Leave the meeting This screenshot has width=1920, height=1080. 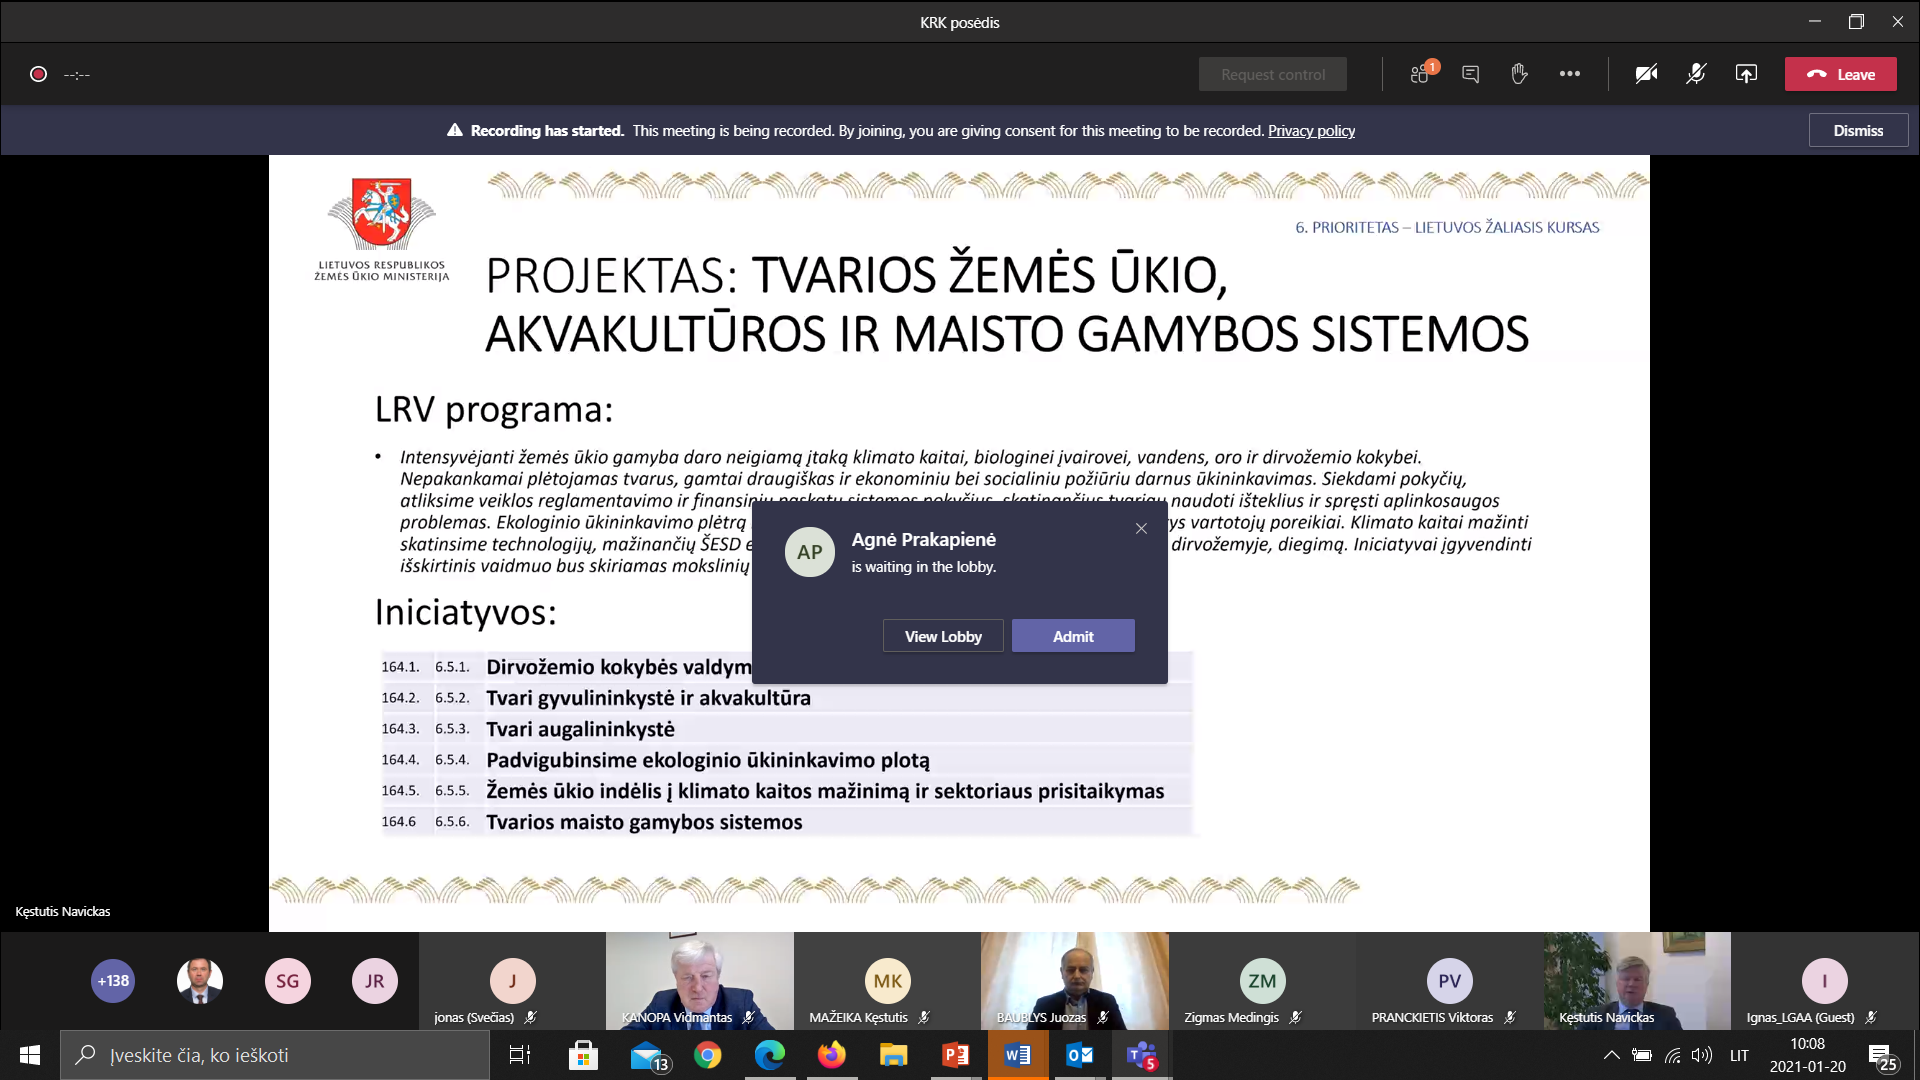[x=1840, y=74]
